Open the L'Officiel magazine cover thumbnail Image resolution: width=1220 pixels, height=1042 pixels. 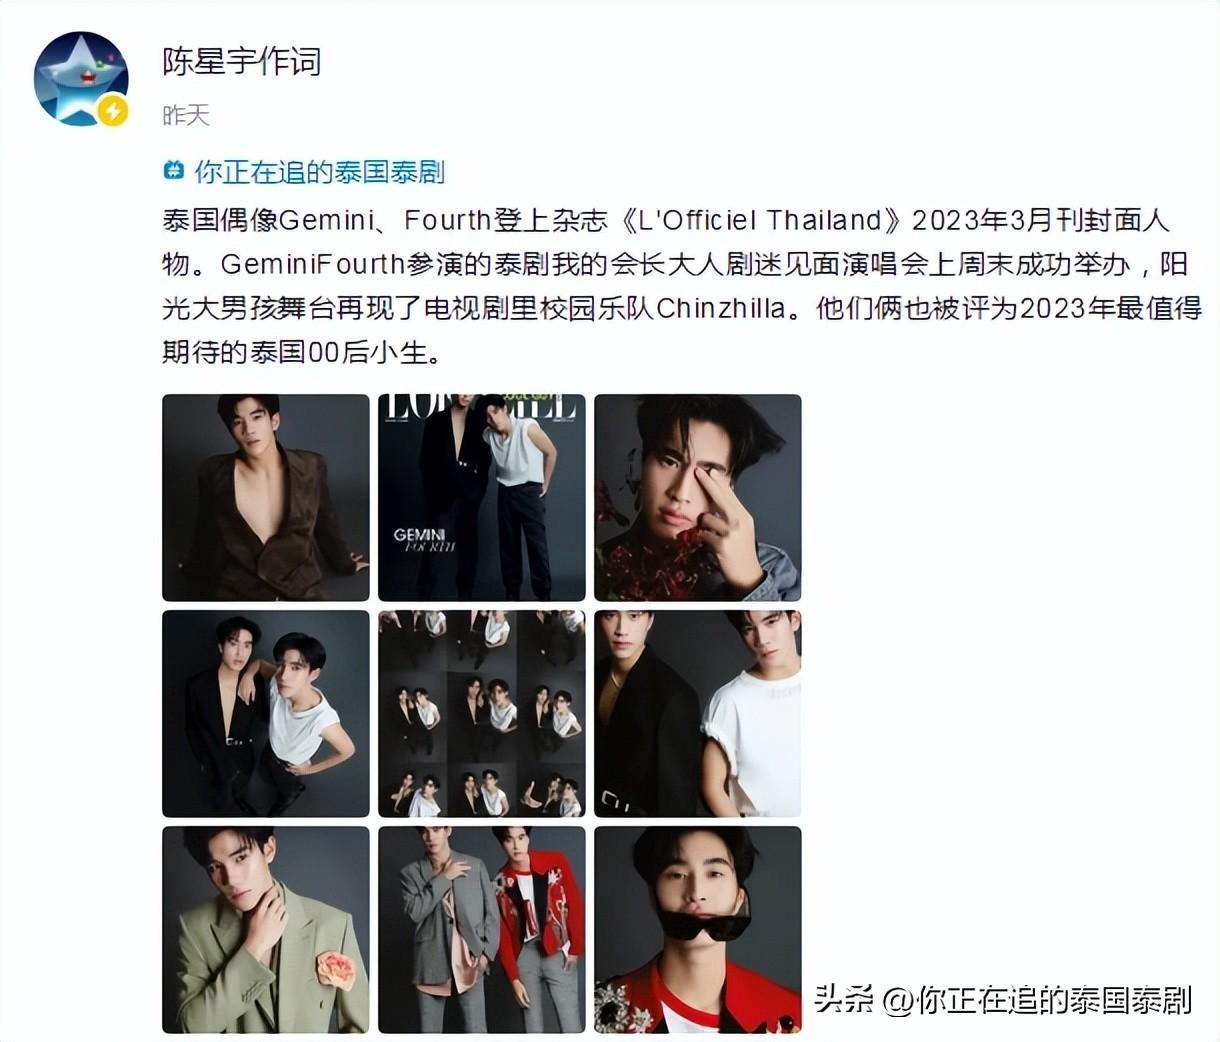click(482, 498)
